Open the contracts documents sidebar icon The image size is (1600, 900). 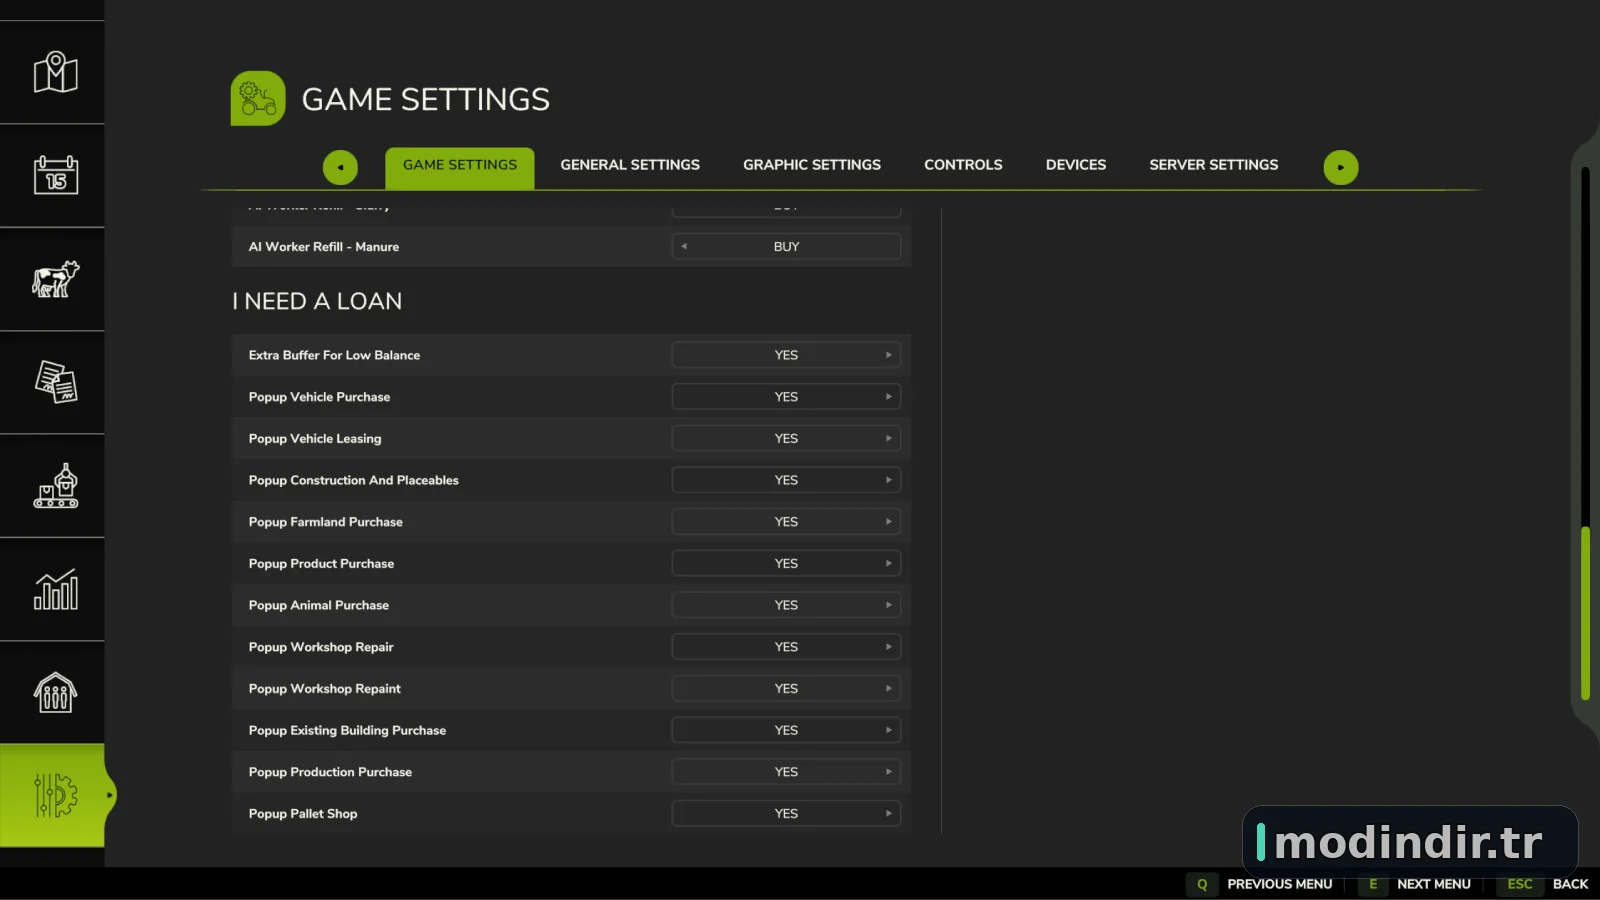pyautogui.click(x=55, y=382)
